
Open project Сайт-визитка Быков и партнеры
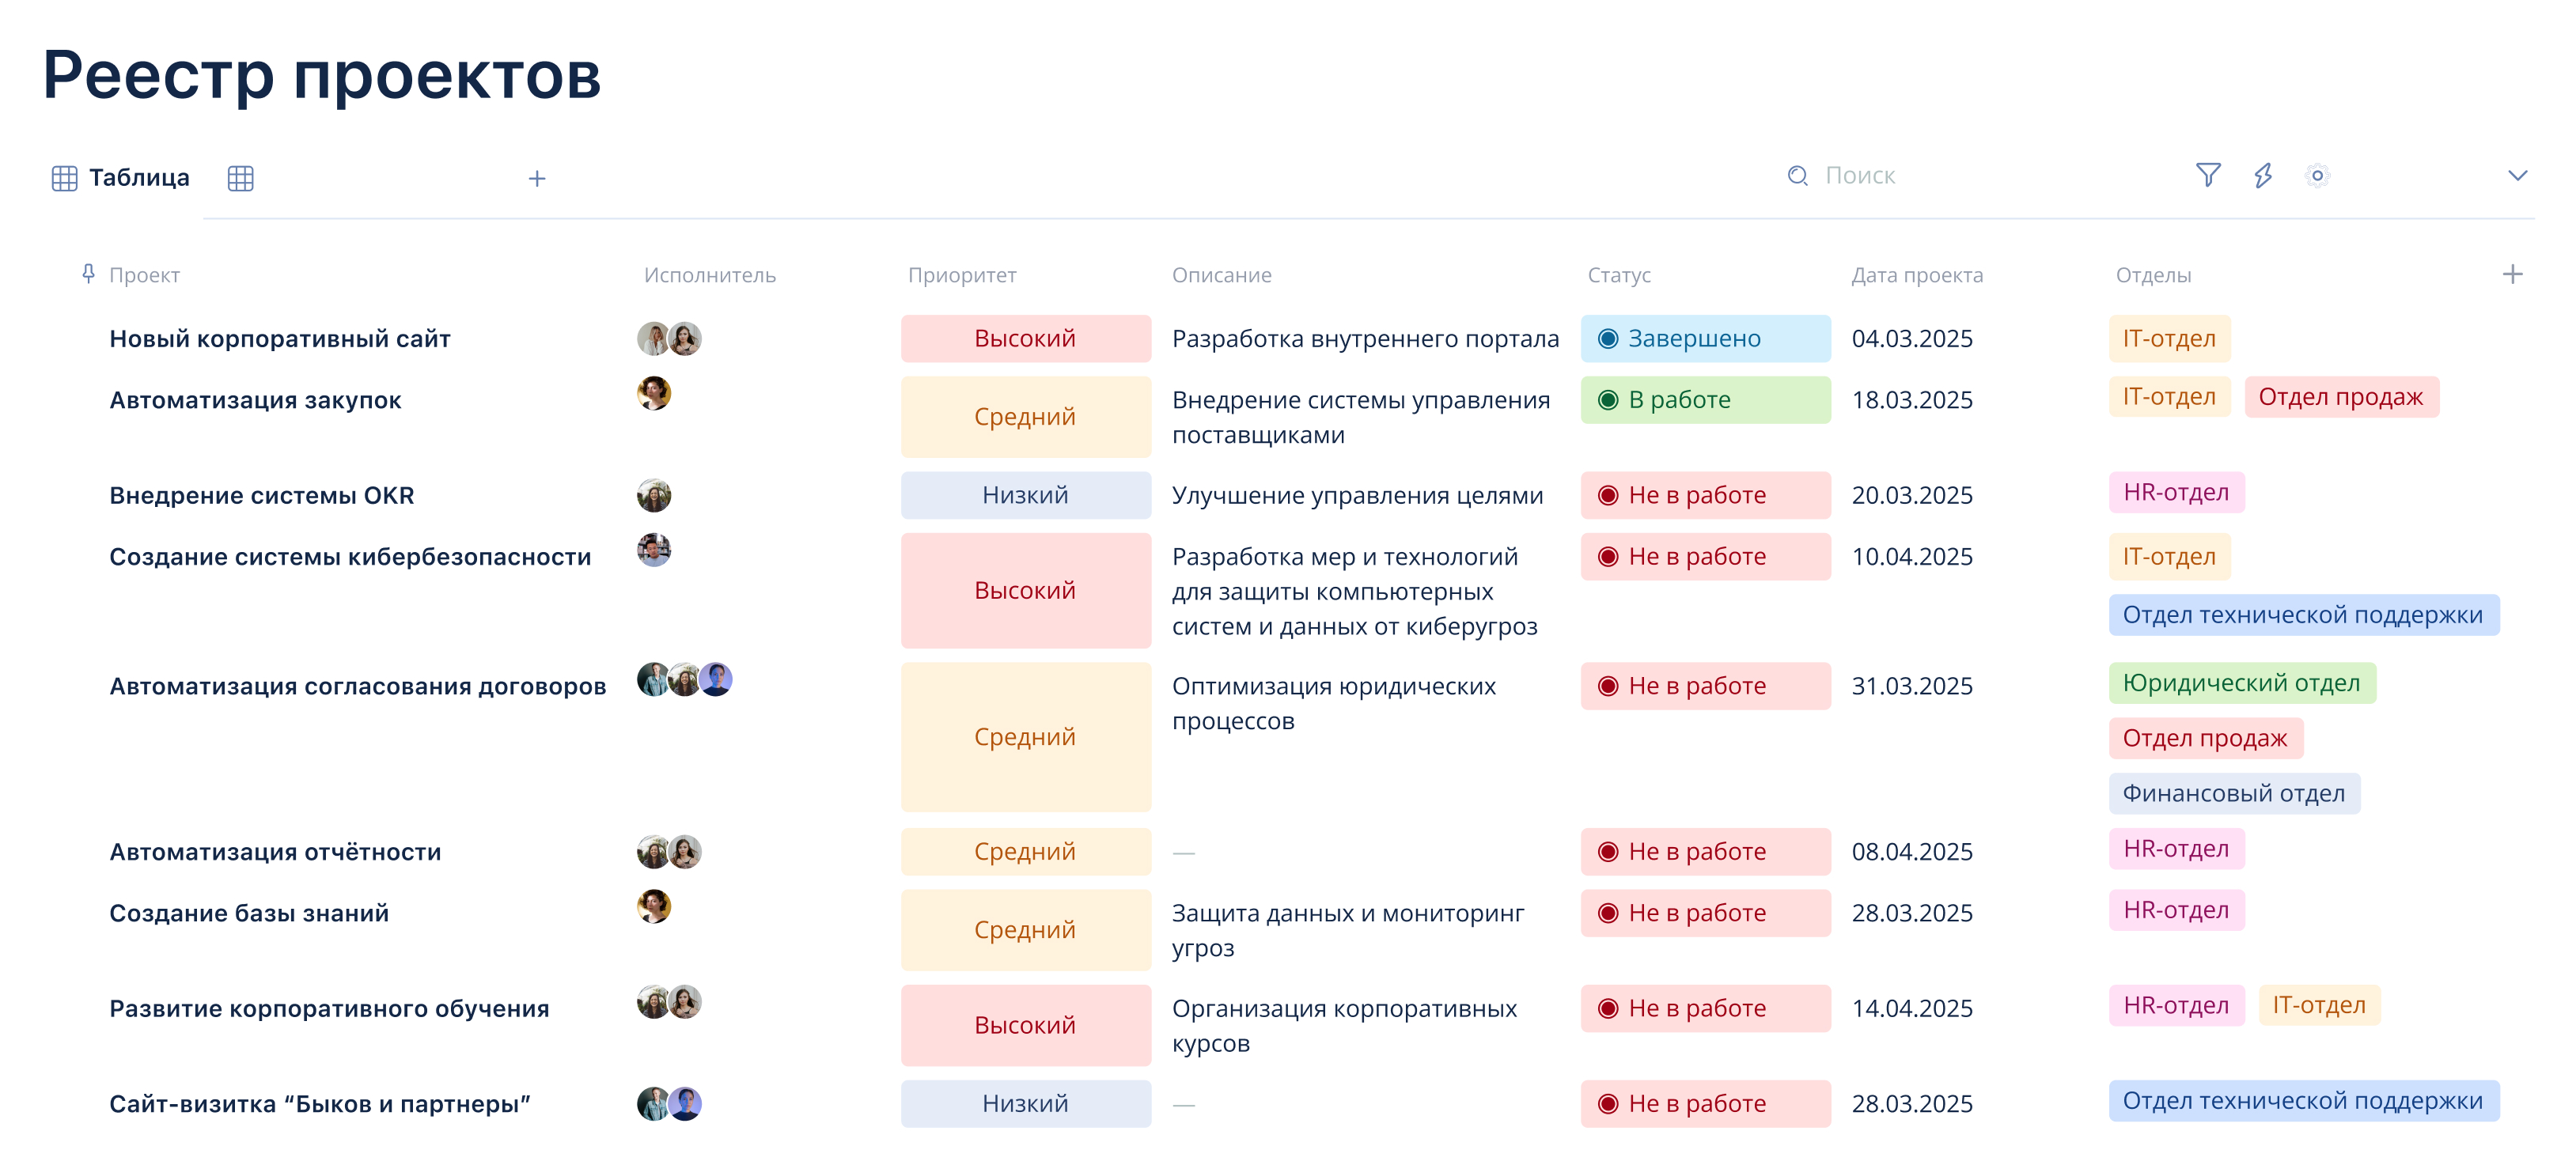point(321,1103)
